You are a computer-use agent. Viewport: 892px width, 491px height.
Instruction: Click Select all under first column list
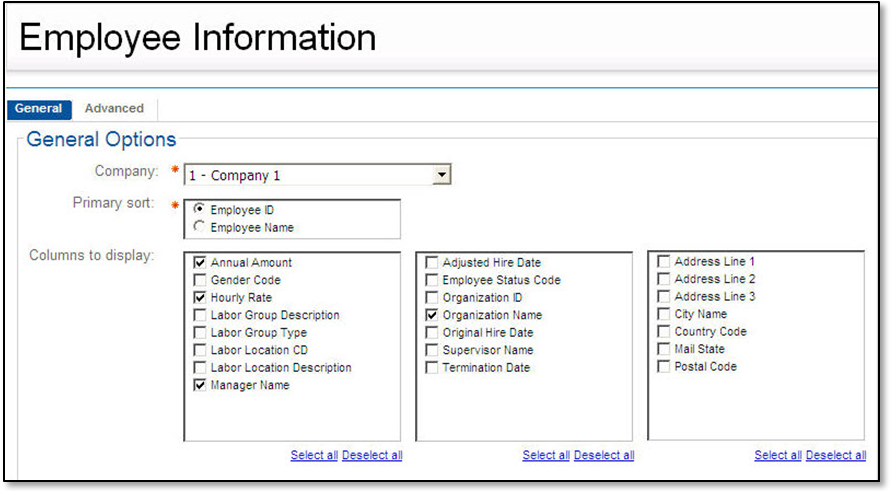point(314,455)
